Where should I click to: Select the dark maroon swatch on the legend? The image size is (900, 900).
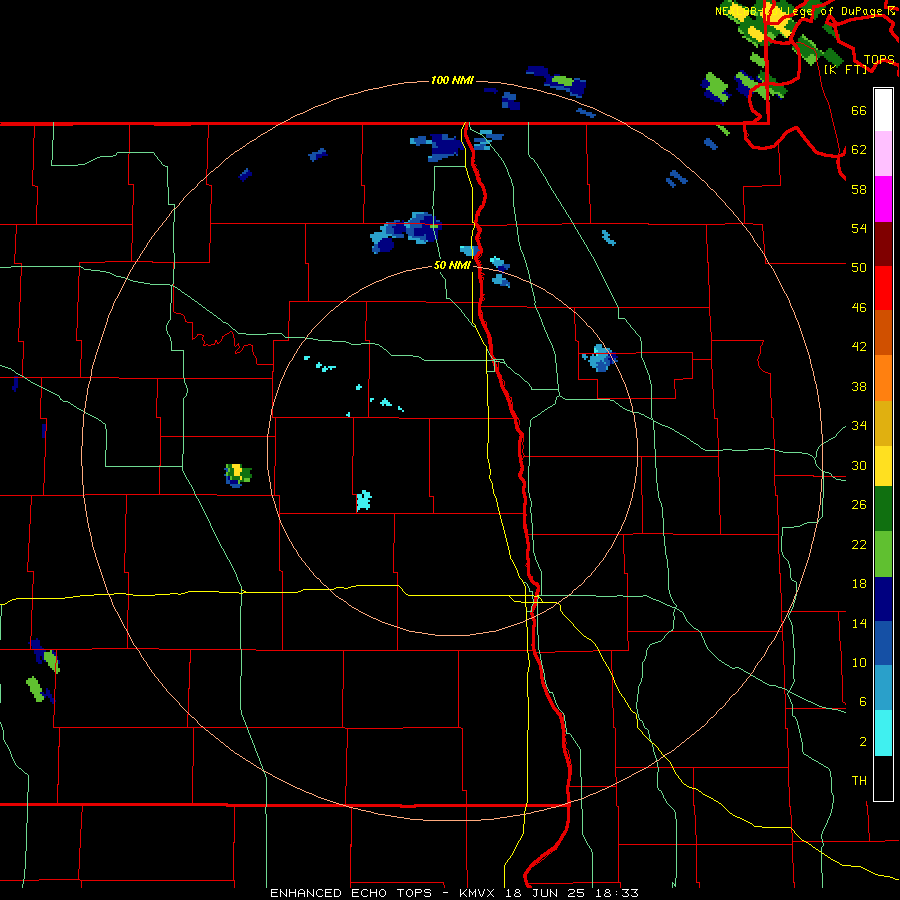[883, 244]
